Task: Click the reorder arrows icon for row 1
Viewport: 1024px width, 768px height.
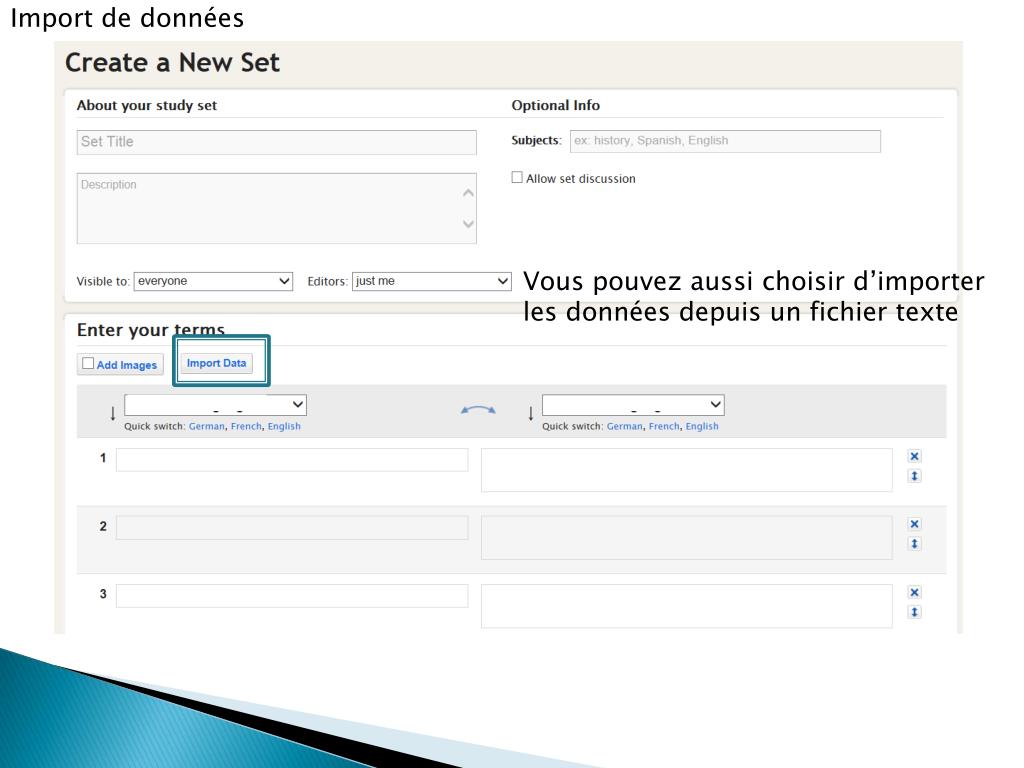Action: click(x=914, y=476)
